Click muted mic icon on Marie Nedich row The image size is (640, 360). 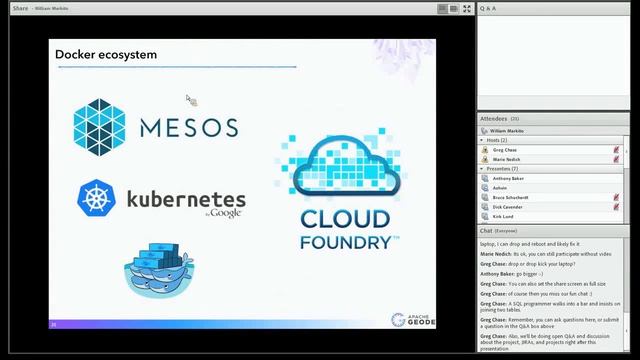[616, 159]
